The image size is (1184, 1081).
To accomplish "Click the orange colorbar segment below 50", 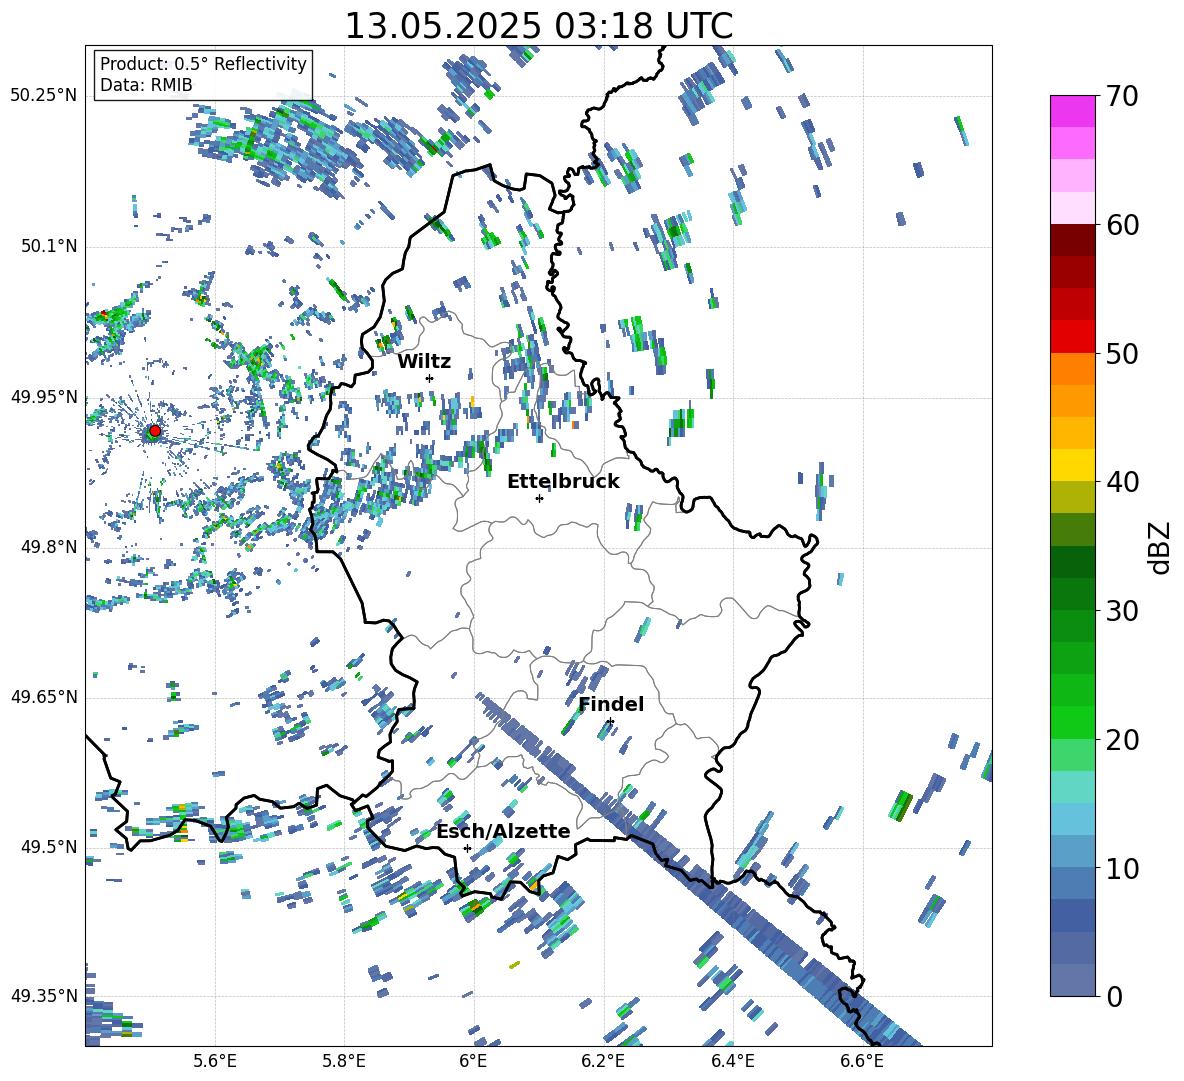I will pos(1073,369).
